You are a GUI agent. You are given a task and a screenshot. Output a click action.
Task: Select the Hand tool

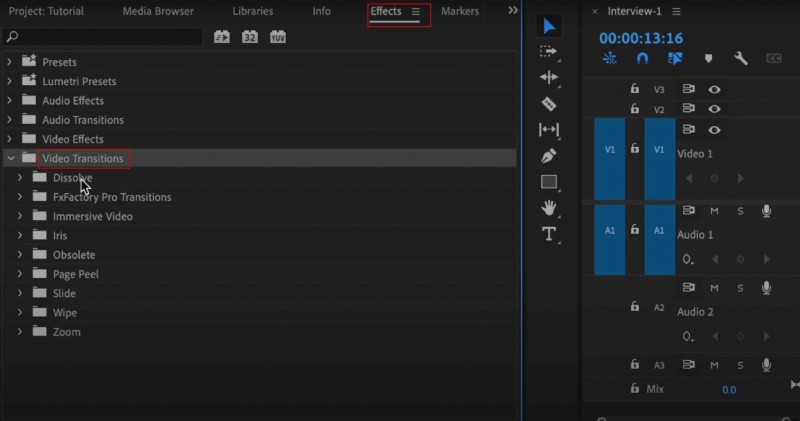pos(549,208)
